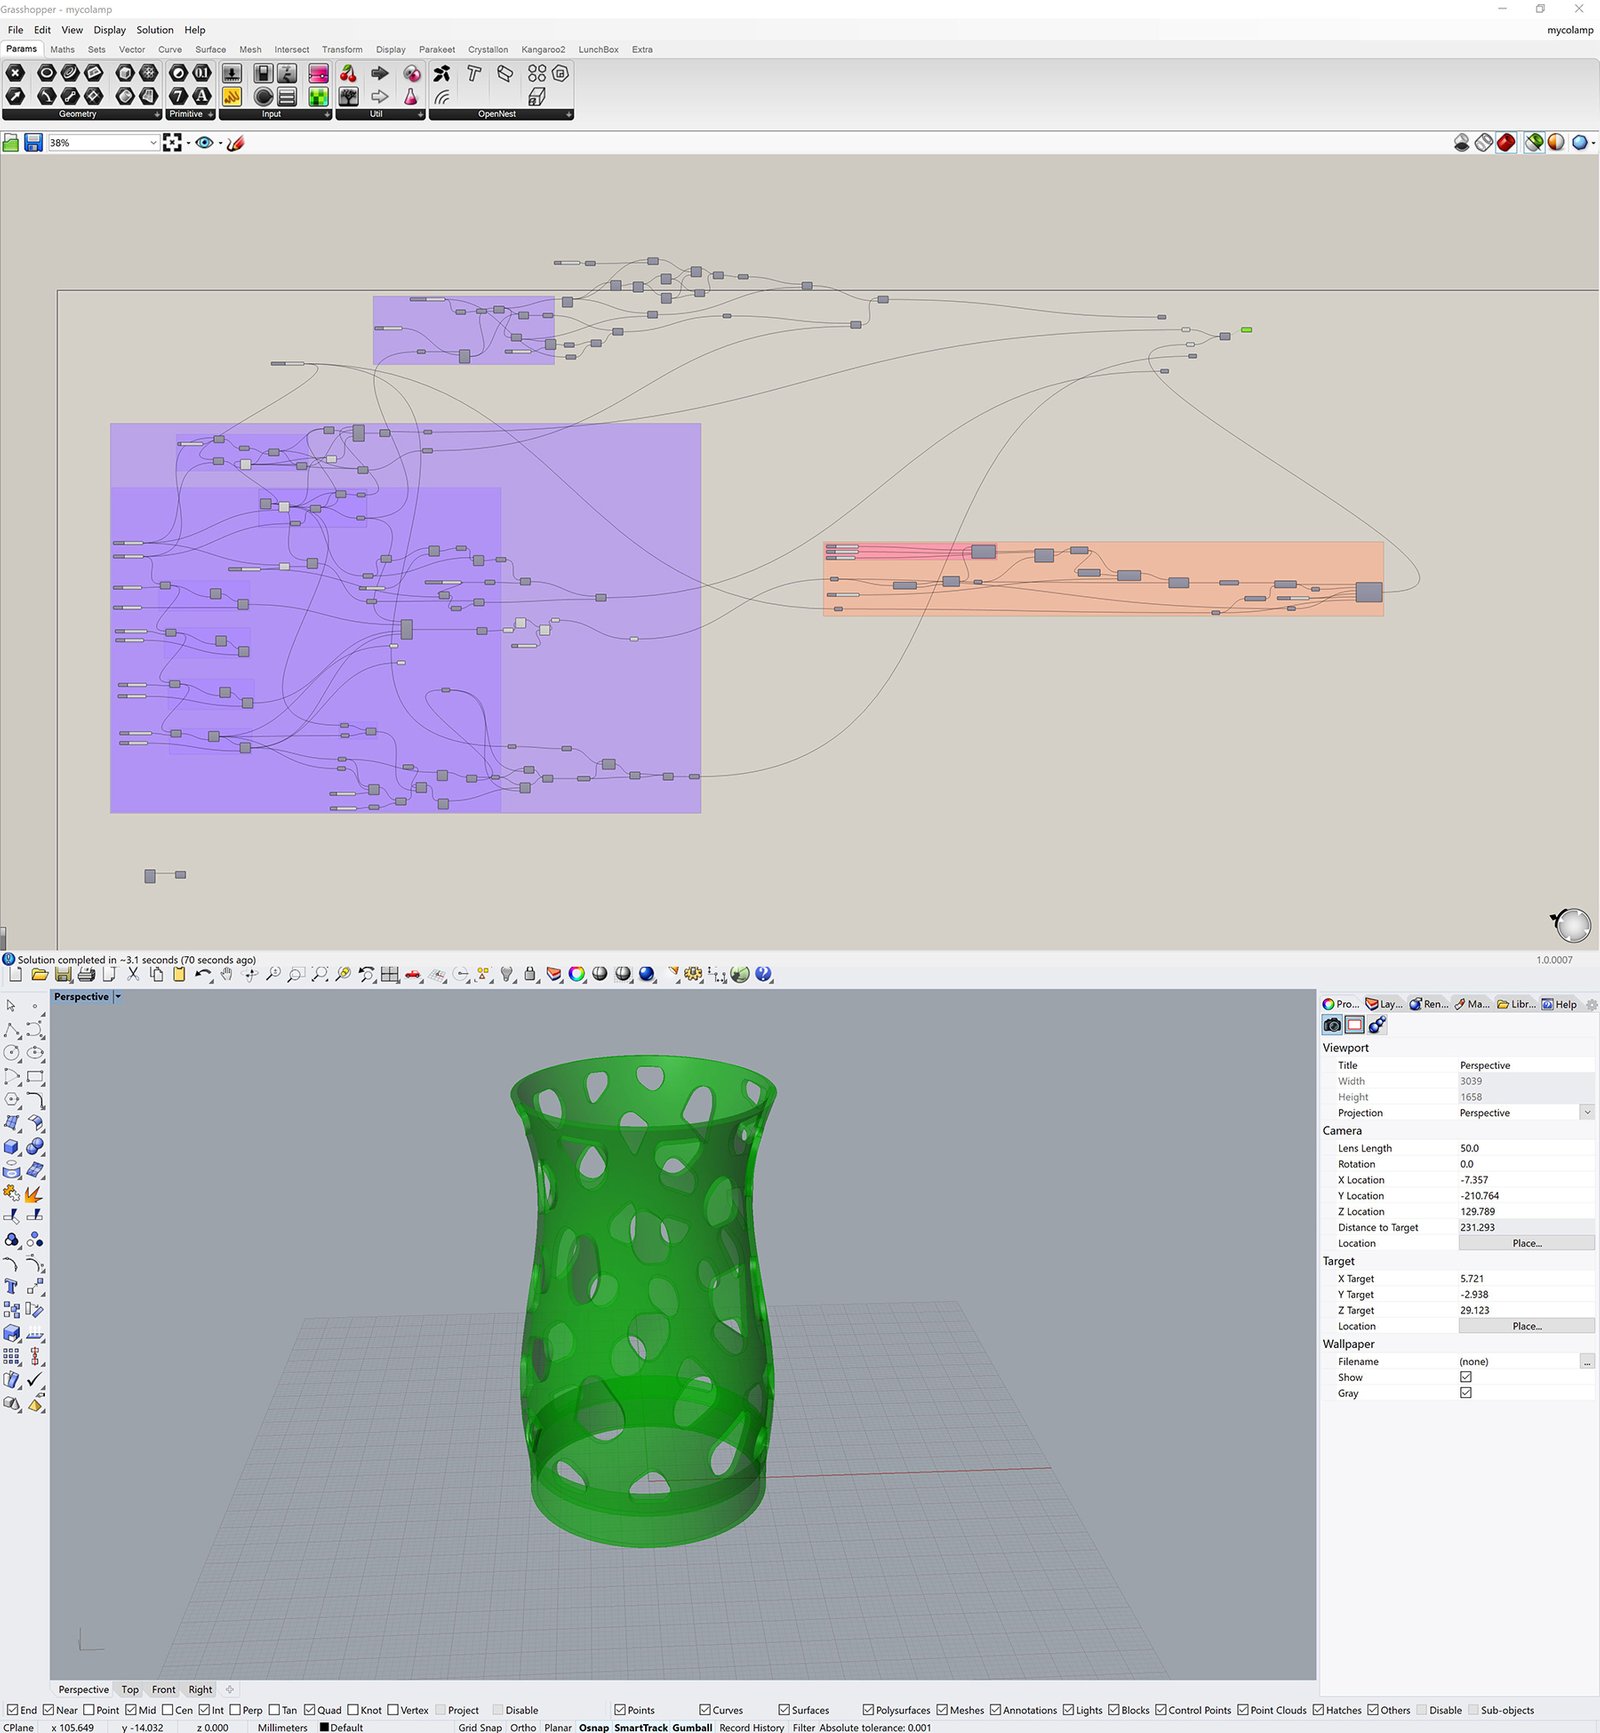Switch to Kangaroo2 component tab
1600x1733 pixels.
[x=543, y=49]
